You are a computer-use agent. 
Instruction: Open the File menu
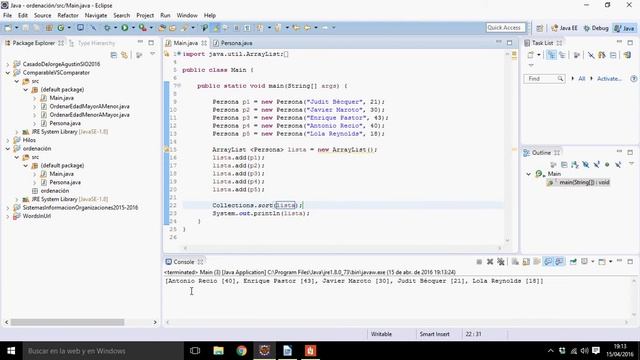(x=7, y=16)
